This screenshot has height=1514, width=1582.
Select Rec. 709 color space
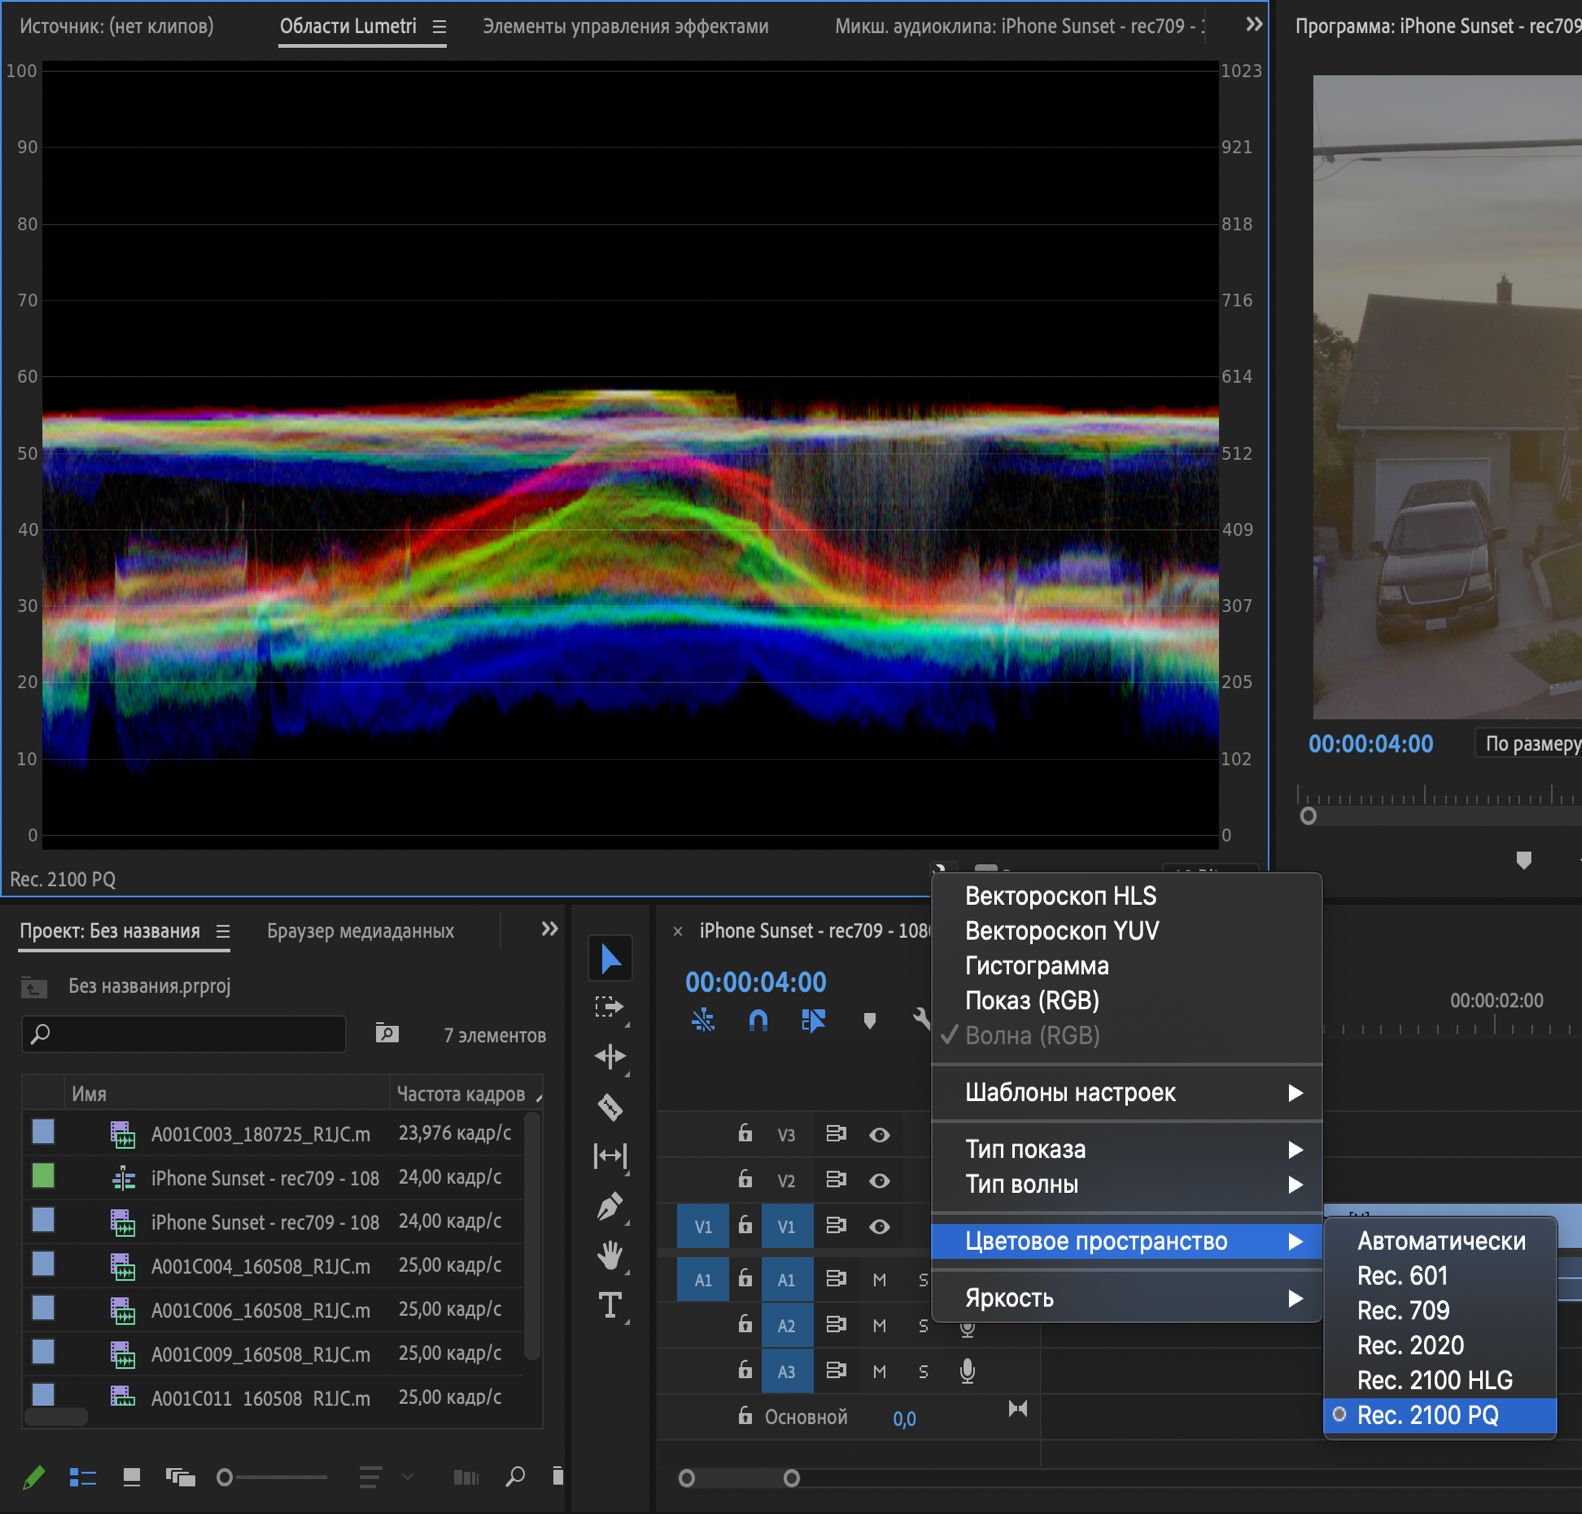tap(1403, 1311)
